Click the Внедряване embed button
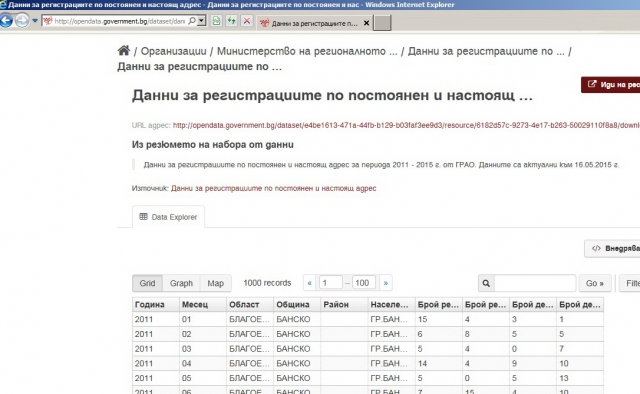 (612, 248)
